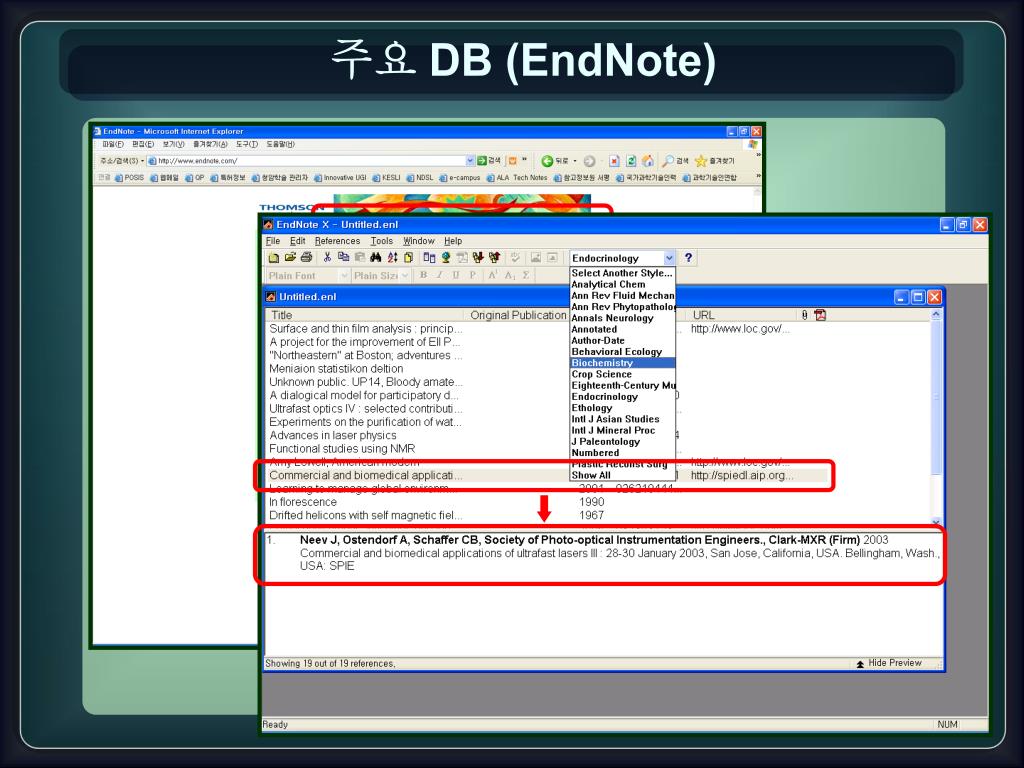Open the Plain Font dropdown
The image size is (1024, 768).
[x=344, y=276]
